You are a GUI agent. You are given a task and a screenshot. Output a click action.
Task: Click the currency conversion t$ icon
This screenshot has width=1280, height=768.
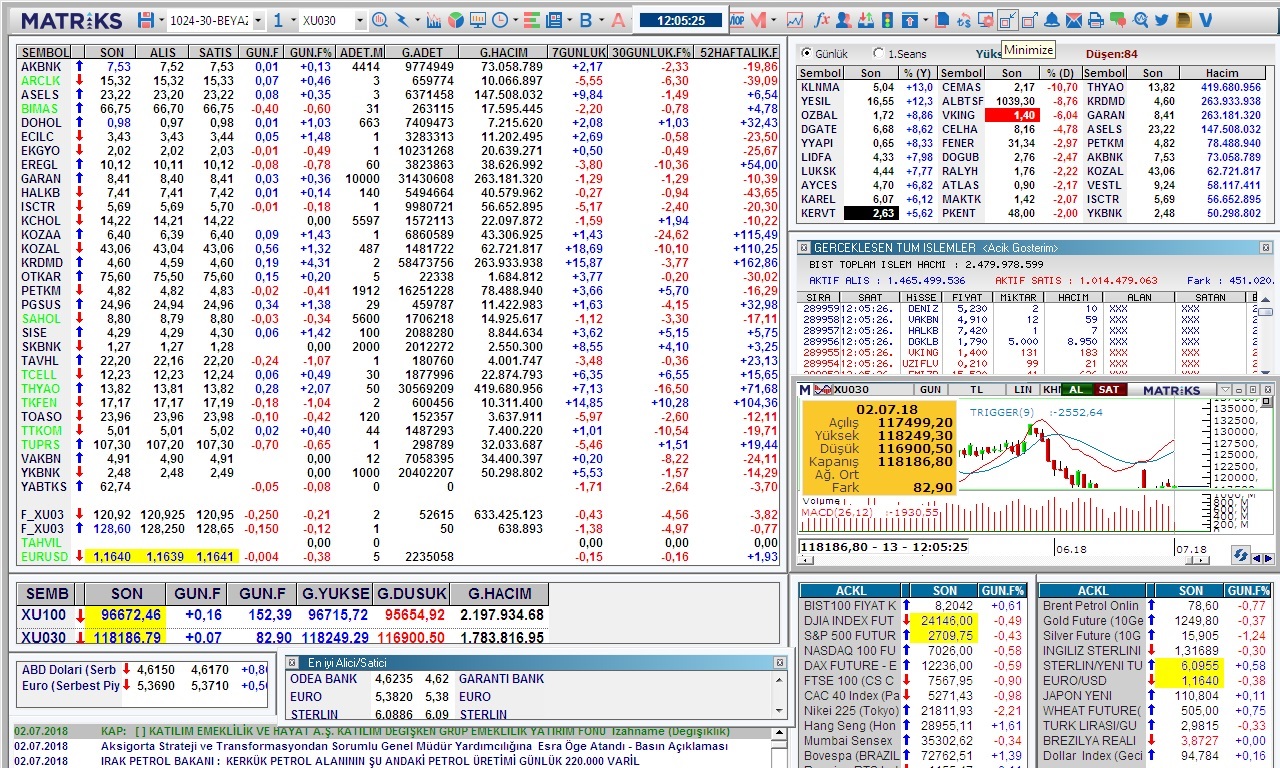[964, 21]
